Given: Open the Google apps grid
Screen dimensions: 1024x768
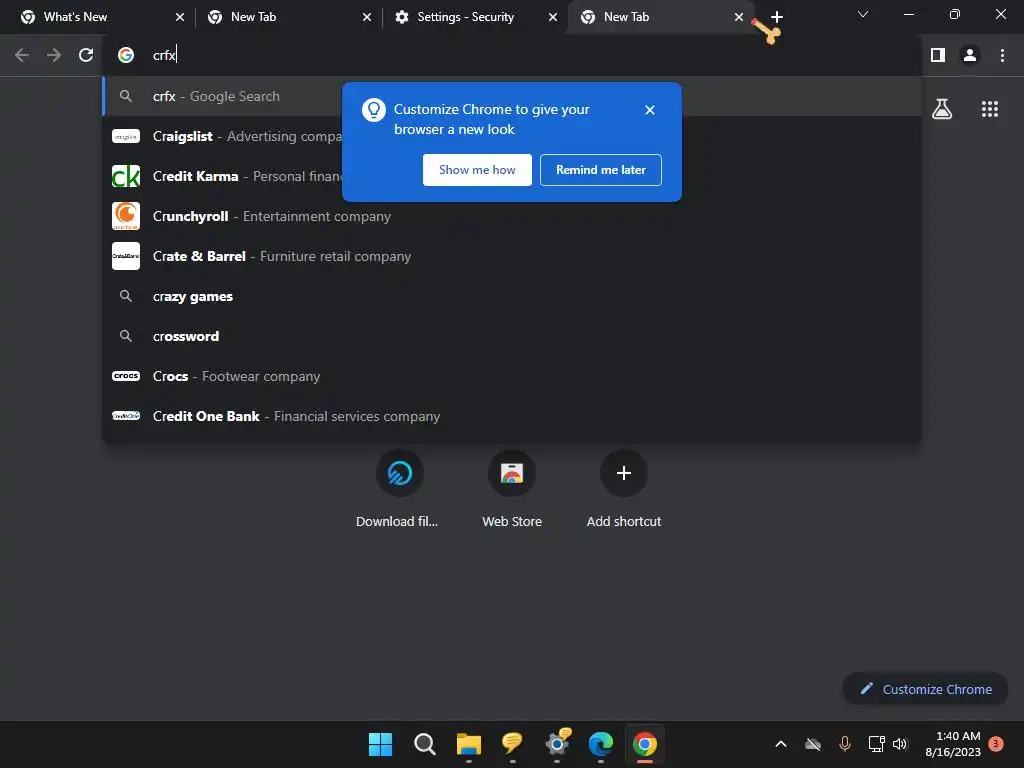Looking at the screenshot, I should (x=990, y=109).
